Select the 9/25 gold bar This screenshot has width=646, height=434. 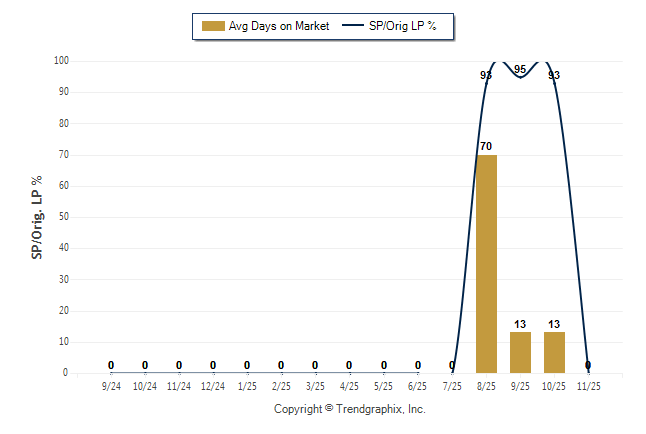click(x=520, y=352)
